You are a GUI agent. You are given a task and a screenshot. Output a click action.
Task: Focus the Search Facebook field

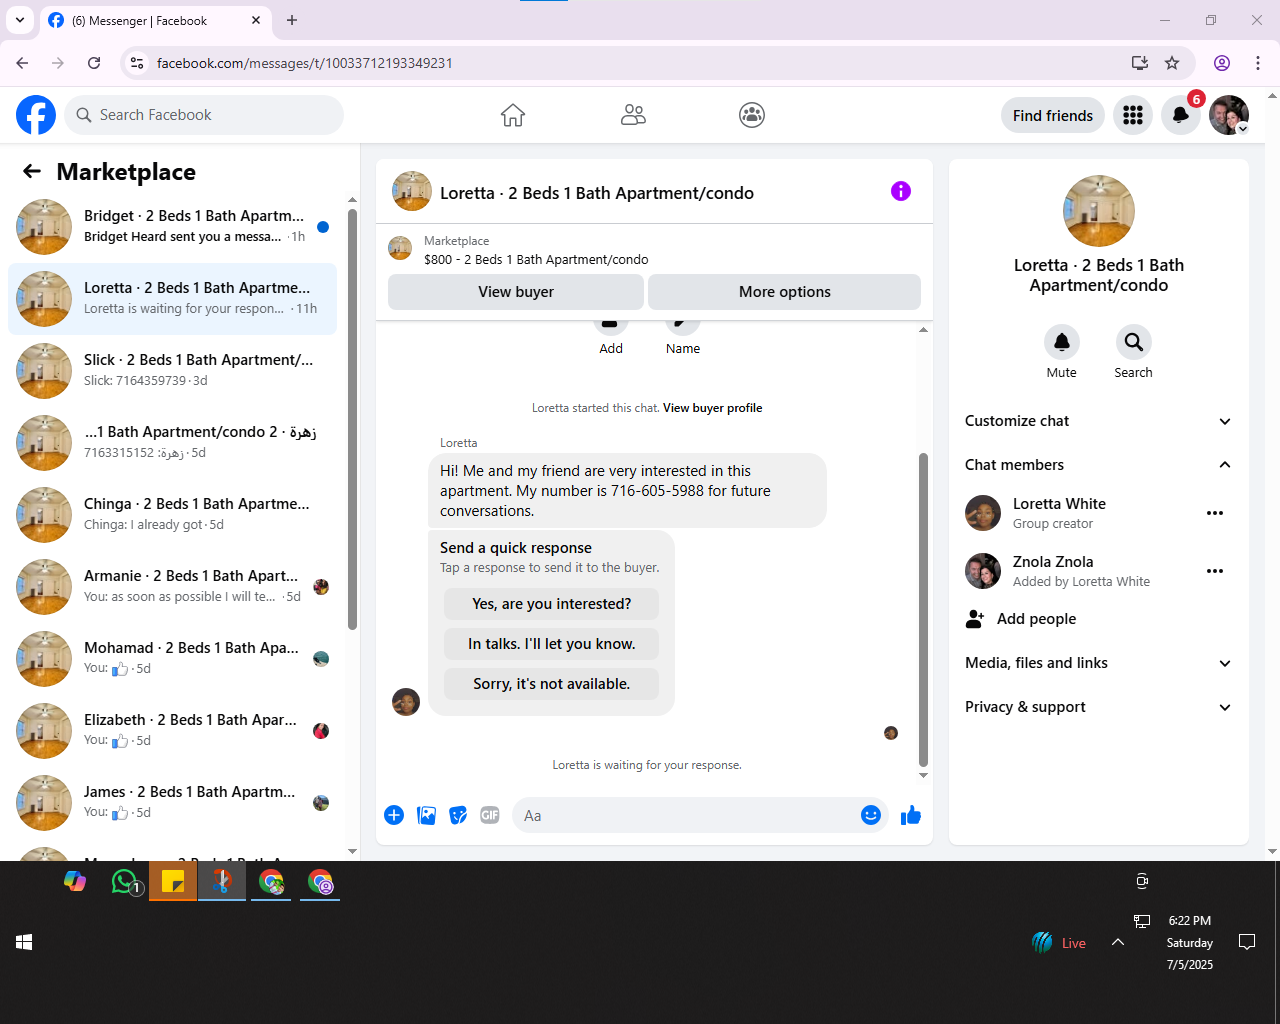tap(204, 115)
